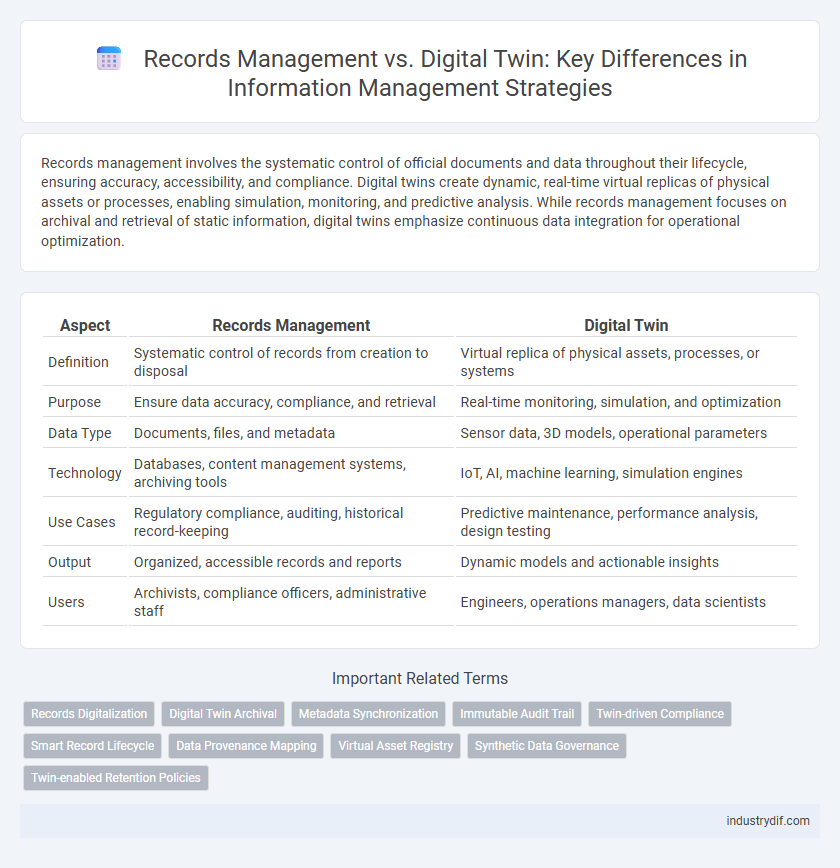Click the Data Type row label
The image size is (840, 868).
click(80, 433)
